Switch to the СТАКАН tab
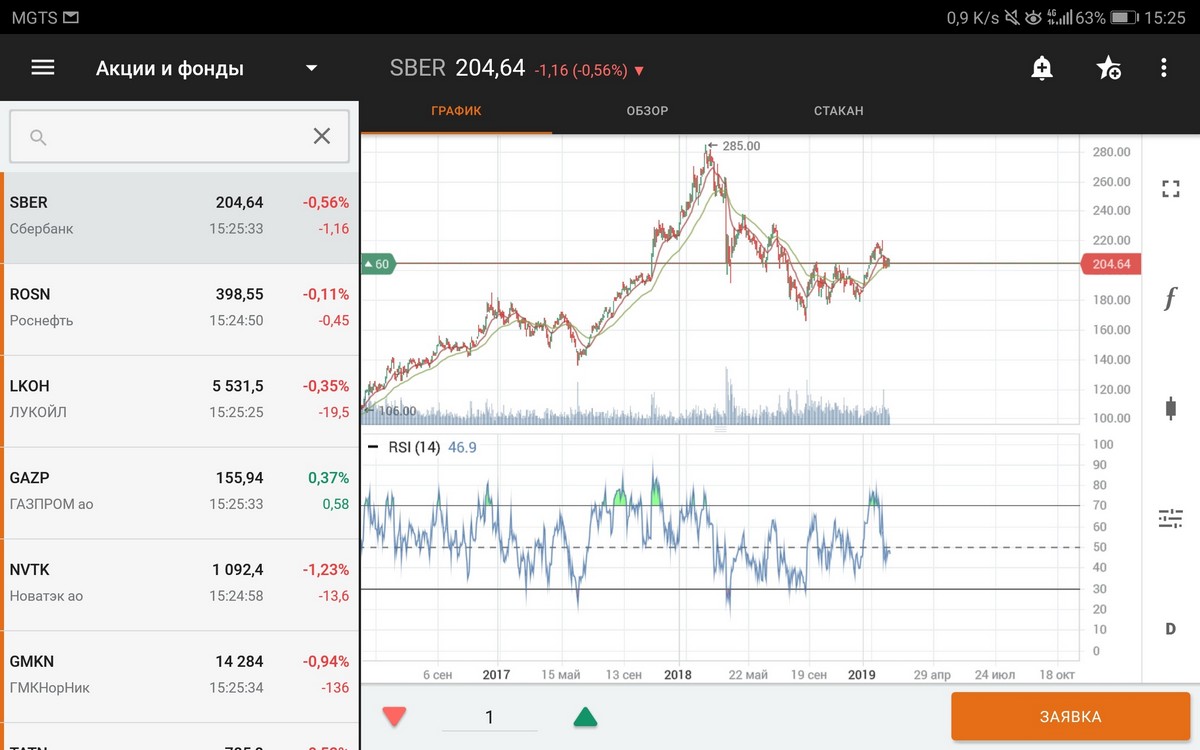Screen dimensions: 1200x750 (x=838, y=111)
